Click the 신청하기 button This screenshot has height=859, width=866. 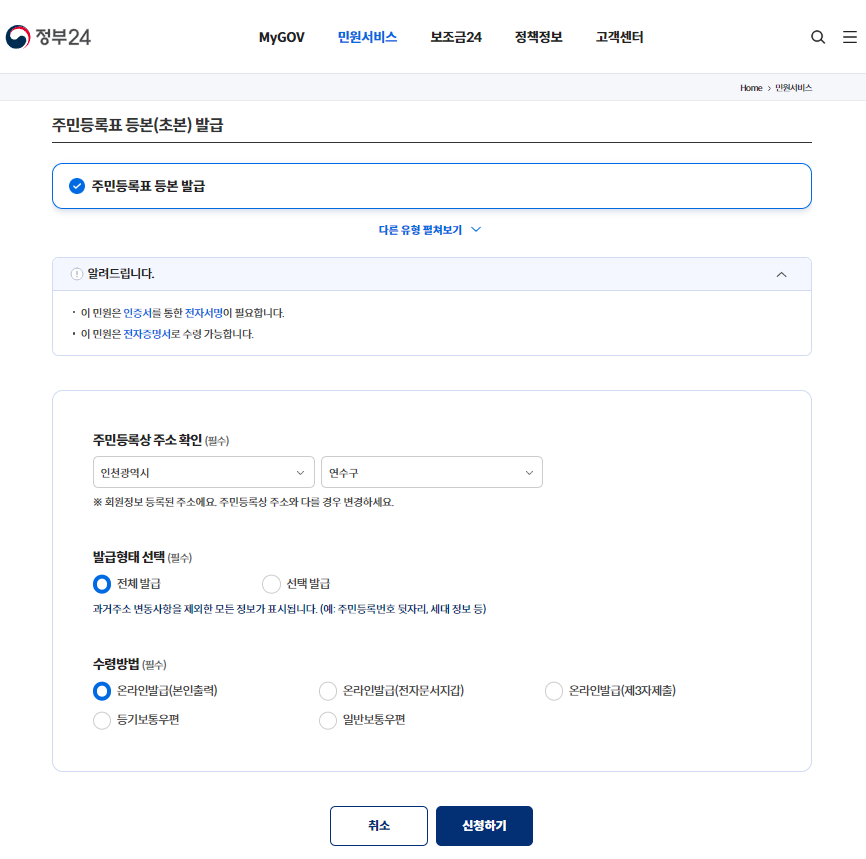(484, 826)
